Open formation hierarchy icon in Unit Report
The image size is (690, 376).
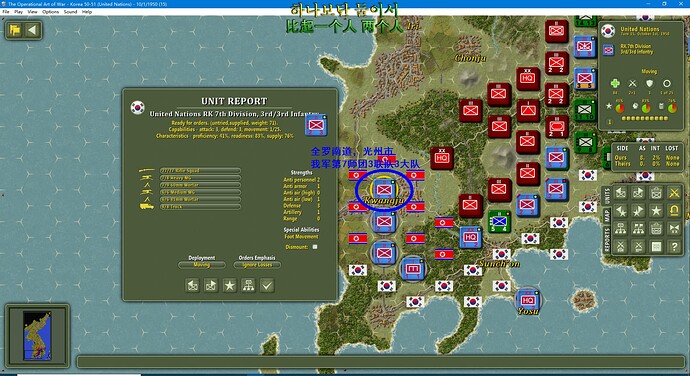tap(248, 285)
